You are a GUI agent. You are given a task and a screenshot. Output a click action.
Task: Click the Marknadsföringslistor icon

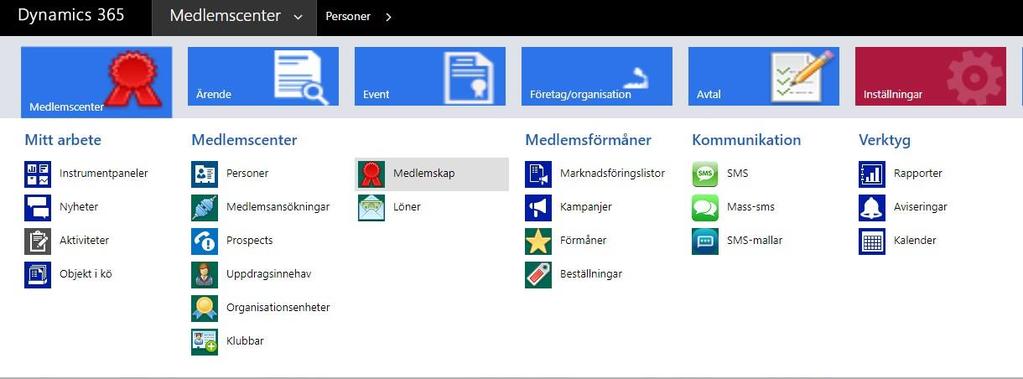538,174
